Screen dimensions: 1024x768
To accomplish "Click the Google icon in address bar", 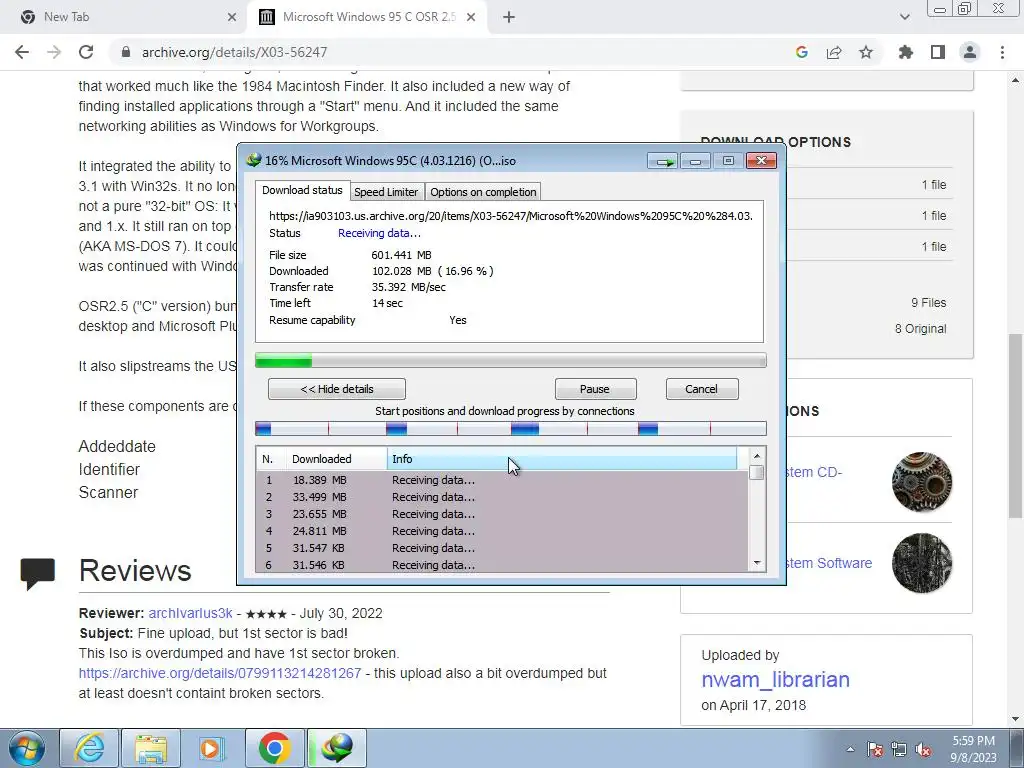I will coord(802,52).
